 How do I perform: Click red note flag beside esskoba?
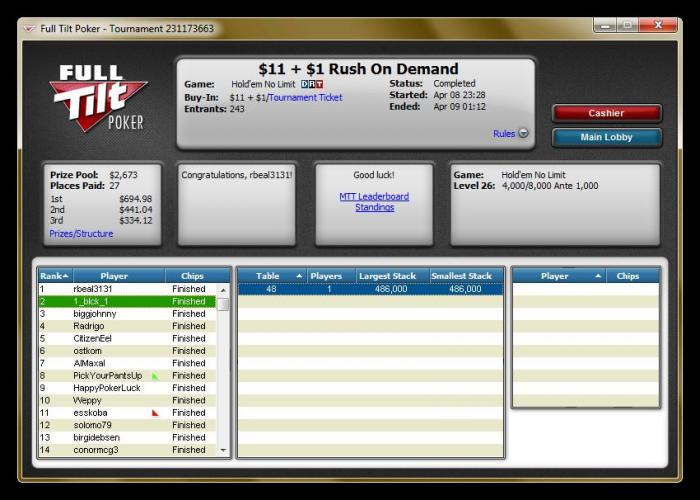(x=155, y=413)
